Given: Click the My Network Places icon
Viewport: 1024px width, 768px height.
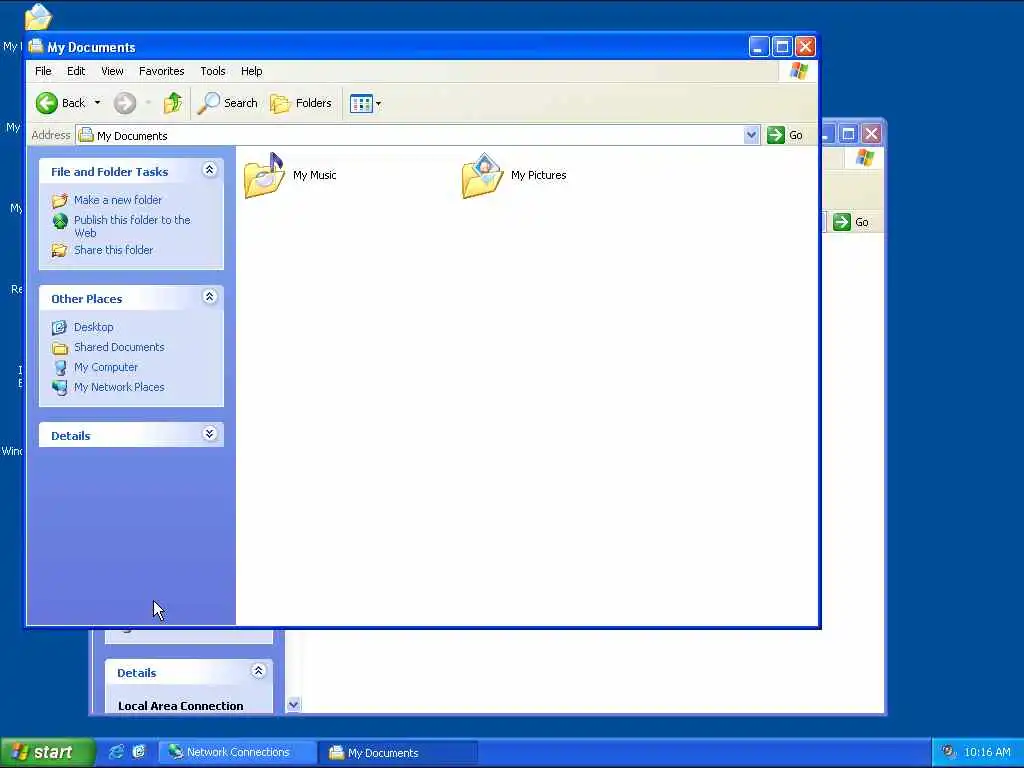Looking at the screenshot, I should click(x=59, y=388).
